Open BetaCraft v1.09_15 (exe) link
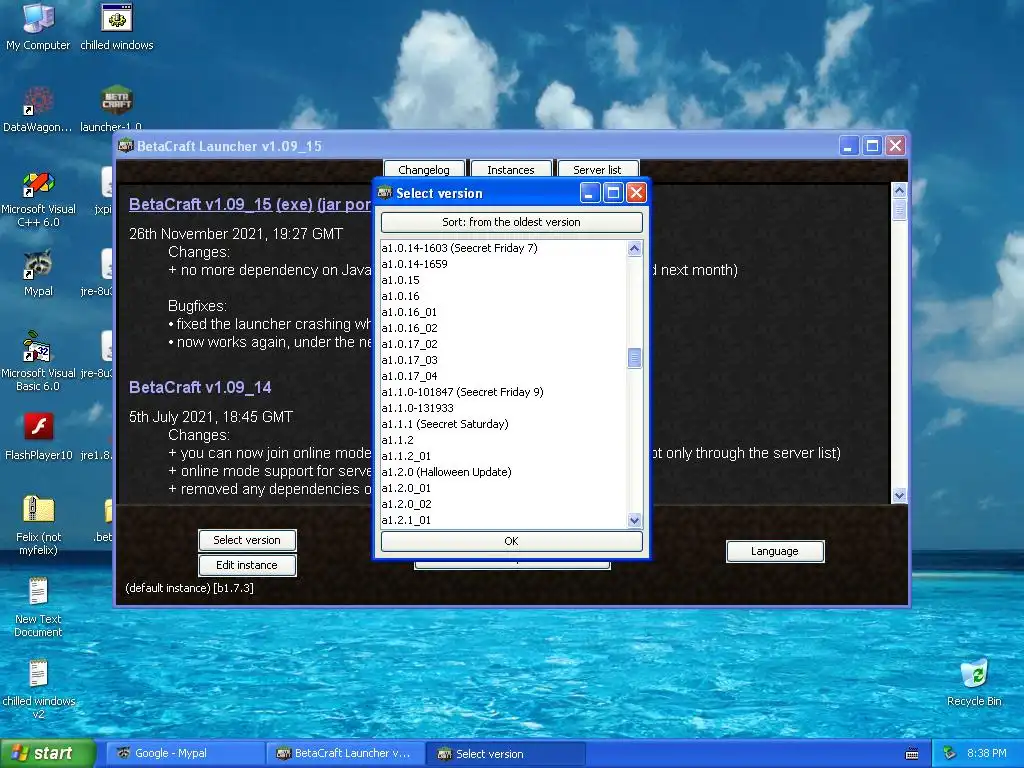 (x=221, y=204)
